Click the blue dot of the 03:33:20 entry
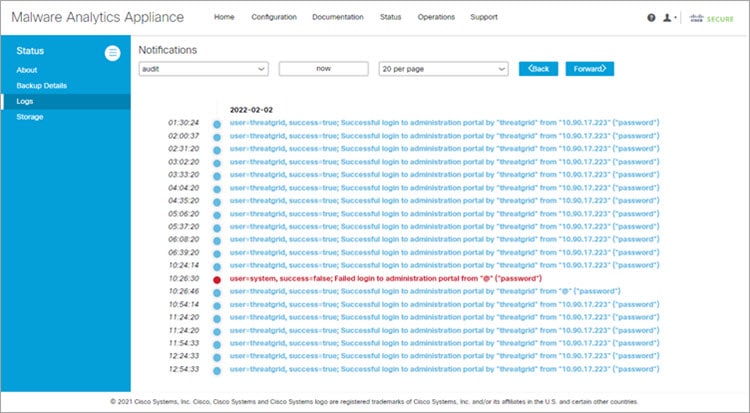The width and height of the screenshot is (750, 413). [x=217, y=176]
